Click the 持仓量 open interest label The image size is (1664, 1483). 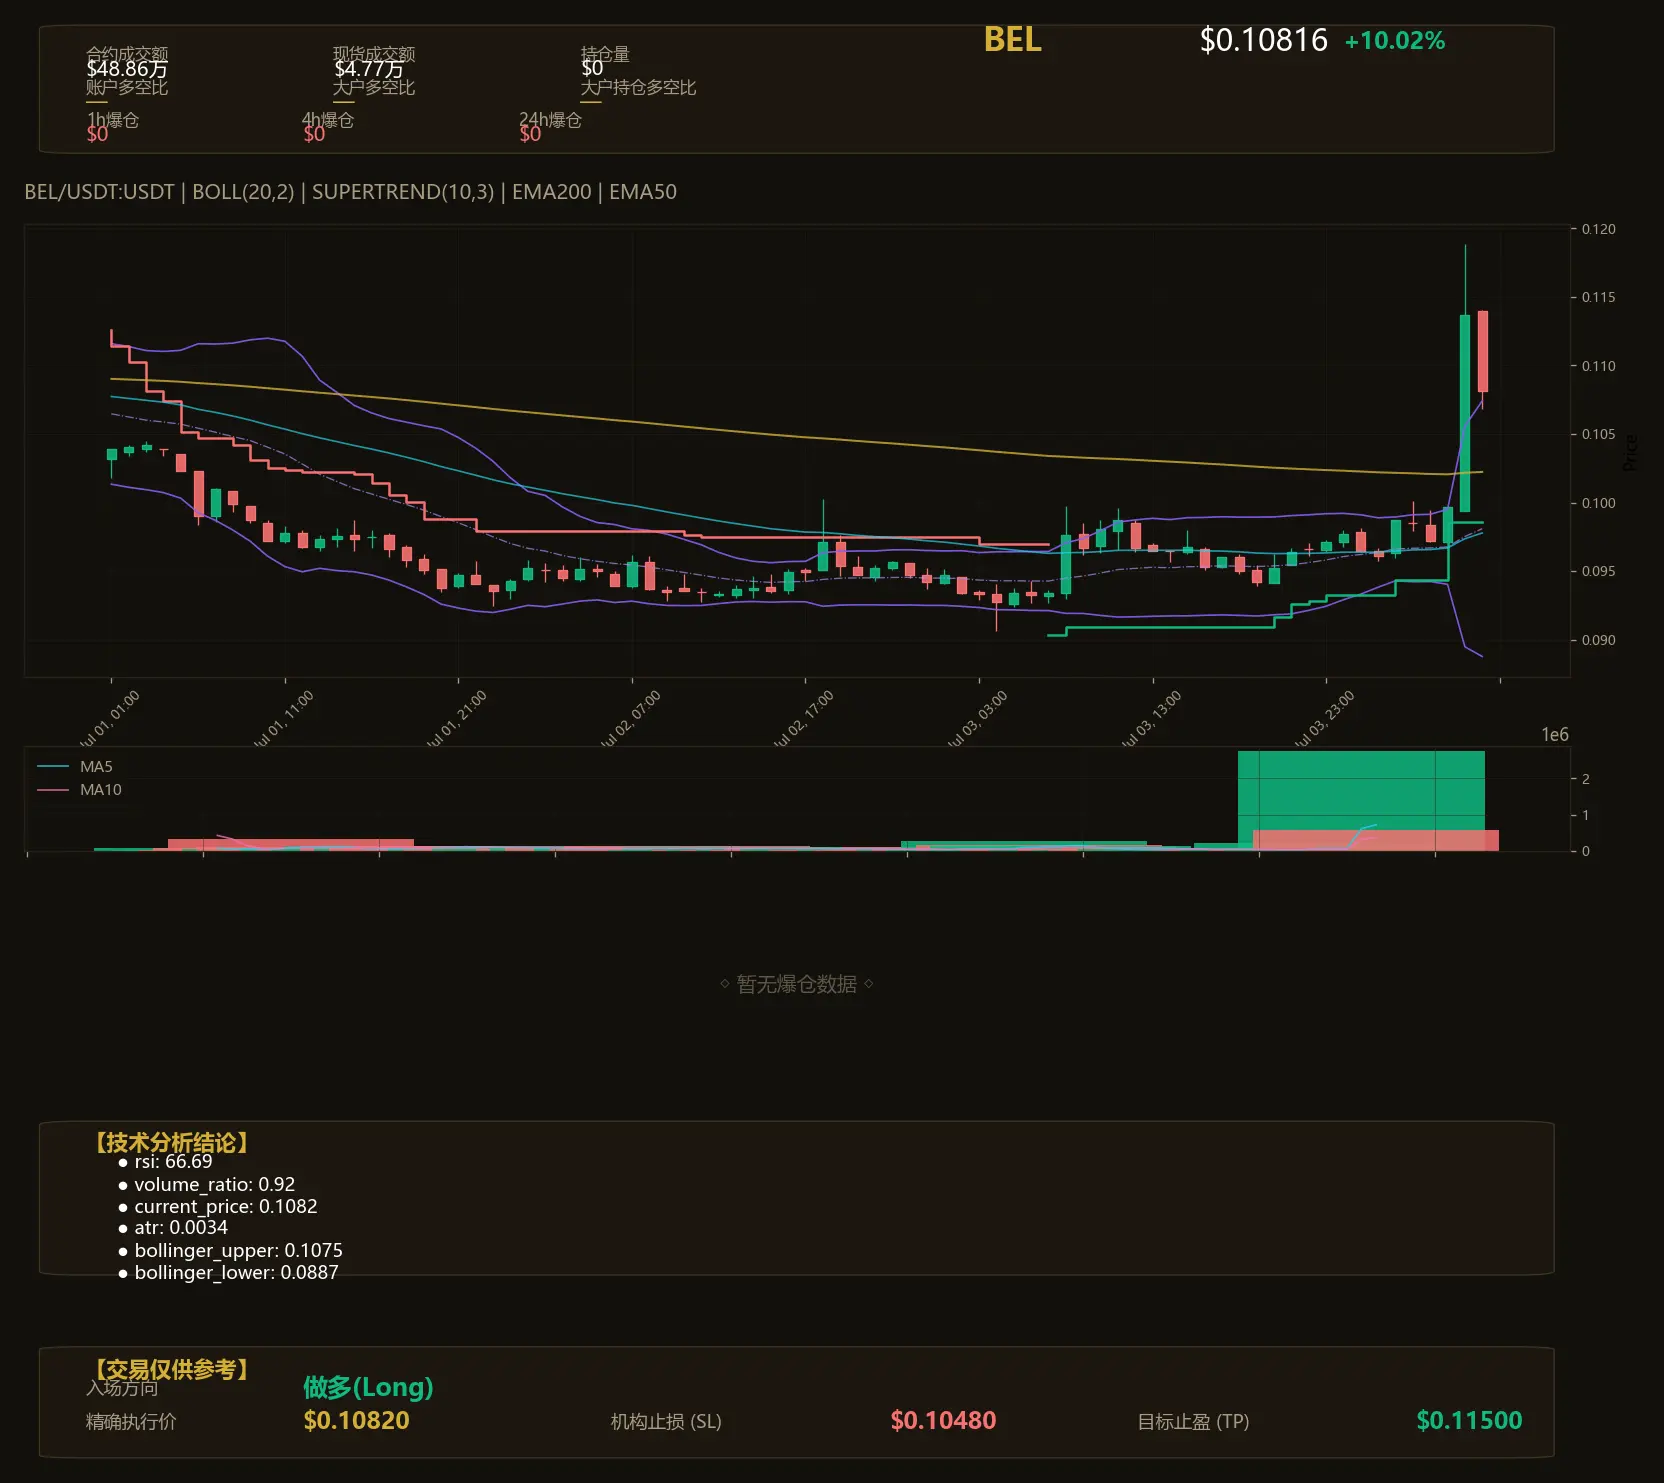(x=605, y=54)
